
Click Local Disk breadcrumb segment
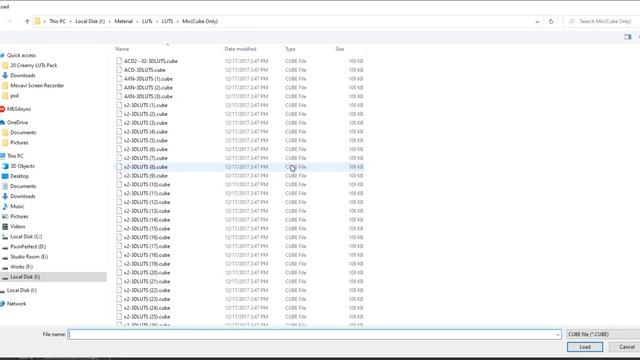point(90,21)
